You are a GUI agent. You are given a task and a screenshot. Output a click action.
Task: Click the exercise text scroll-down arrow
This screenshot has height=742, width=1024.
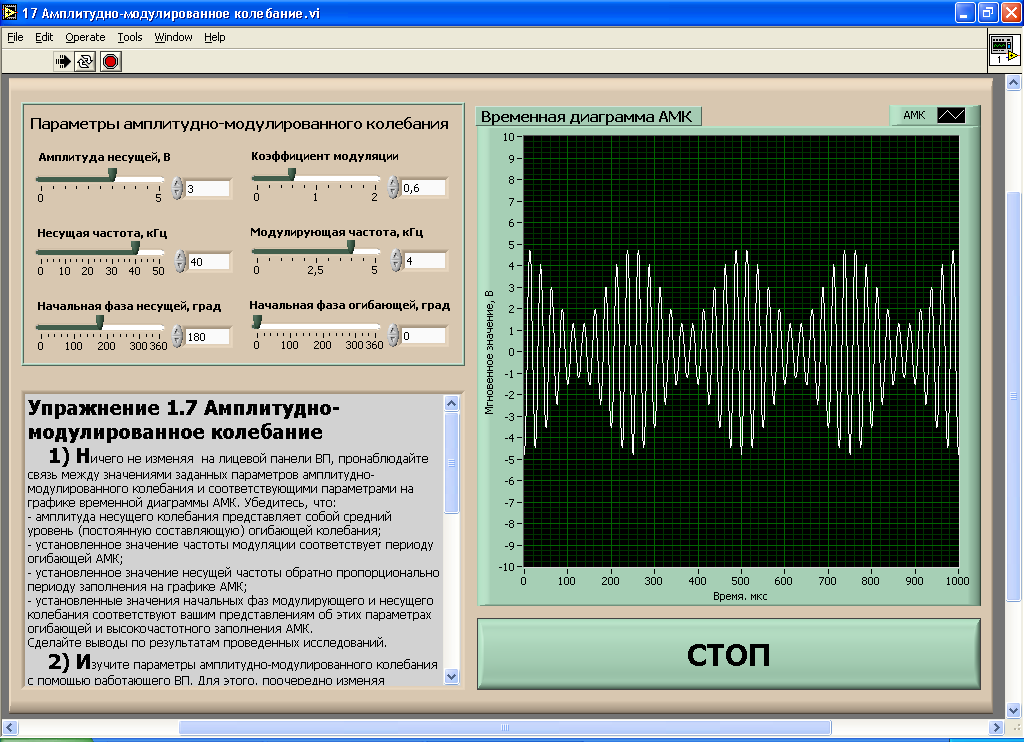point(451,676)
